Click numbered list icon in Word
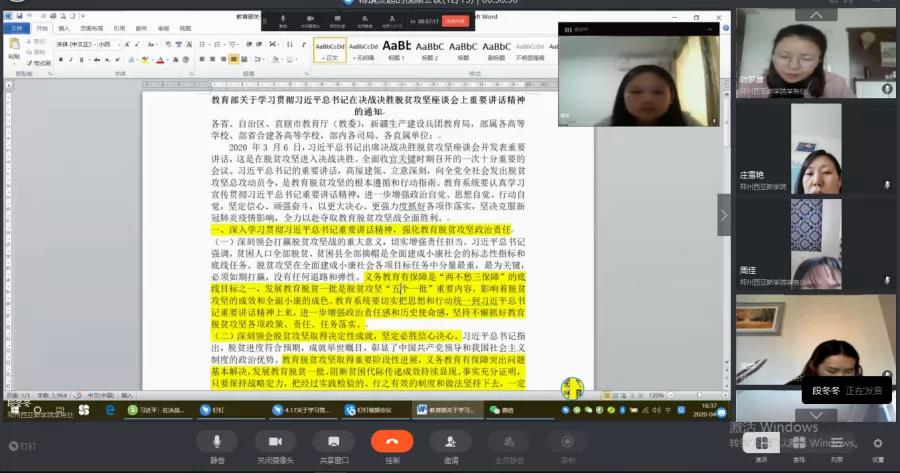Screen dimensions: 900x473 [218, 44]
